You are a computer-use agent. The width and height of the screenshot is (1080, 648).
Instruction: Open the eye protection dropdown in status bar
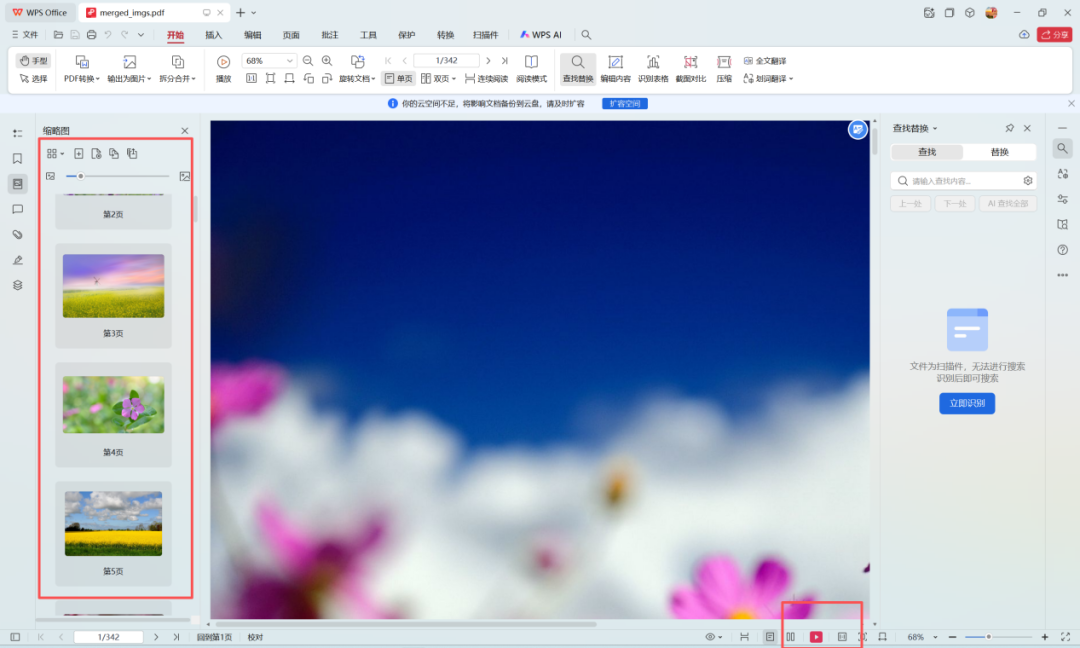pos(714,637)
